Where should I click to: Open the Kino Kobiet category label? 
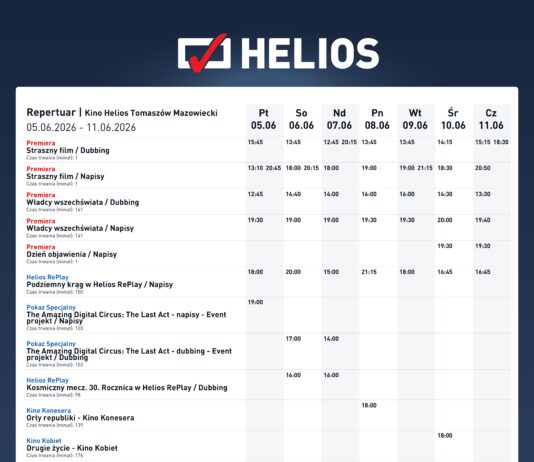click(44, 441)
